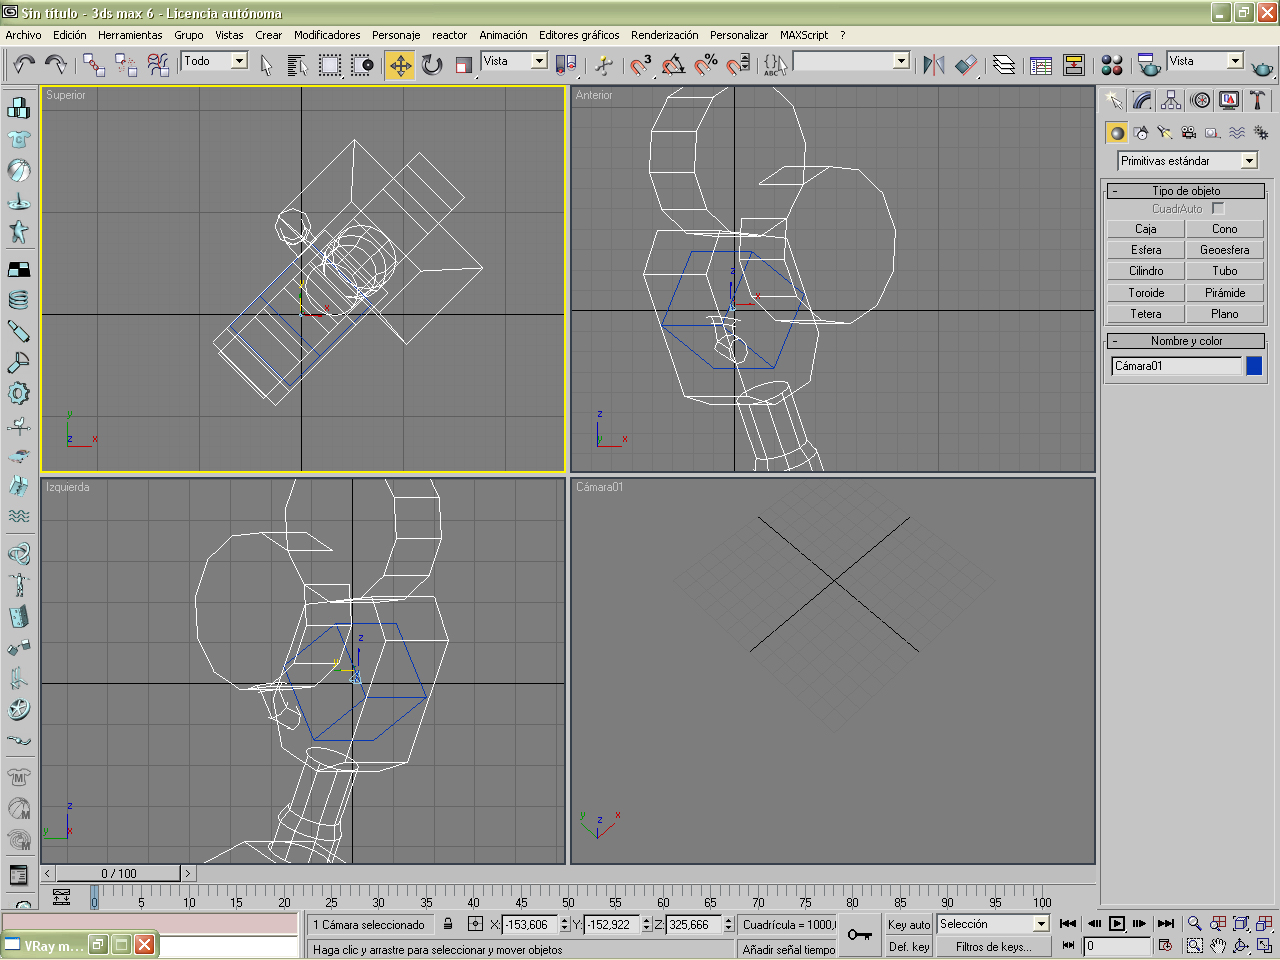This screenshot has width=1280, height=960.
Task: Open the Animación menu
Action: [503, 35]
